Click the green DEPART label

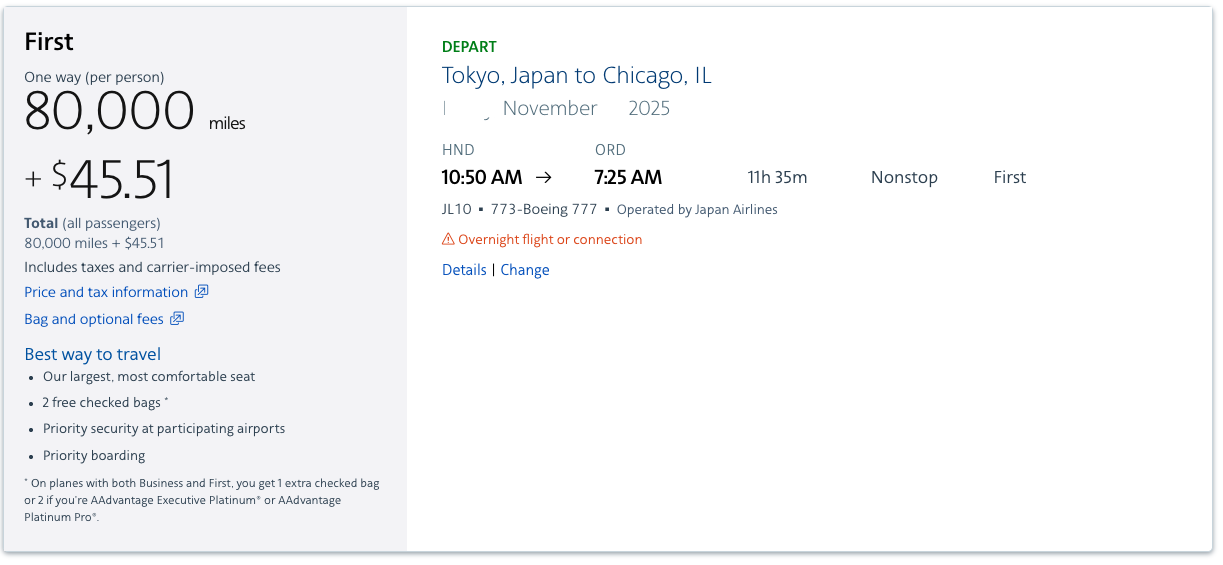[x=469, y=47]
